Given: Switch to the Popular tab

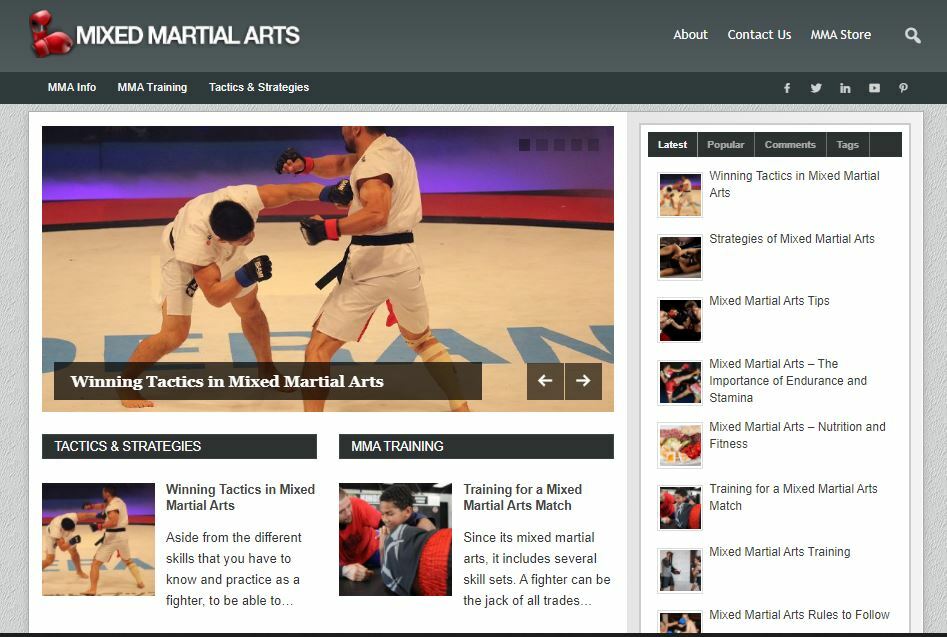Looking at the screenshot, I should point(725,145).
